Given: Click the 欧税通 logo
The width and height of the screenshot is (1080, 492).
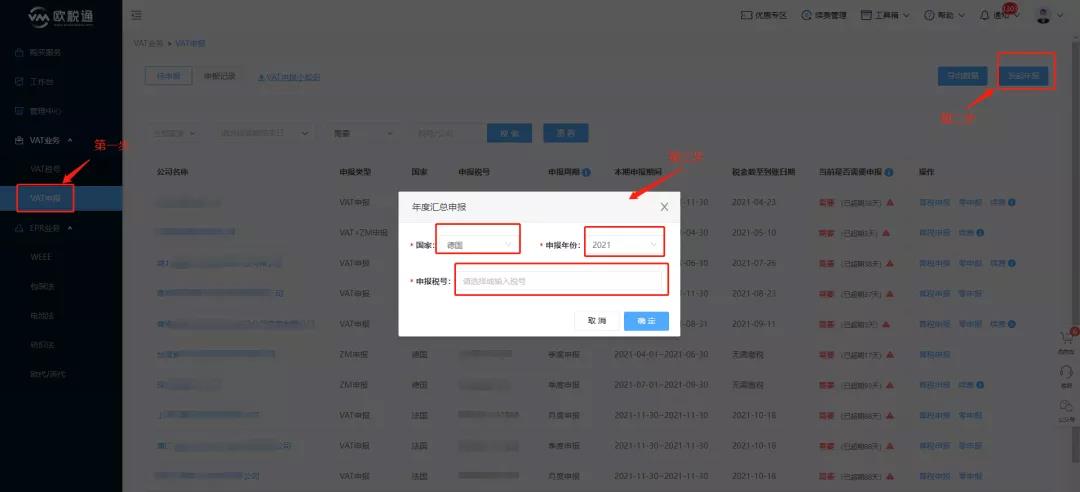Looking at the screenshot, I should click(61, 17).
